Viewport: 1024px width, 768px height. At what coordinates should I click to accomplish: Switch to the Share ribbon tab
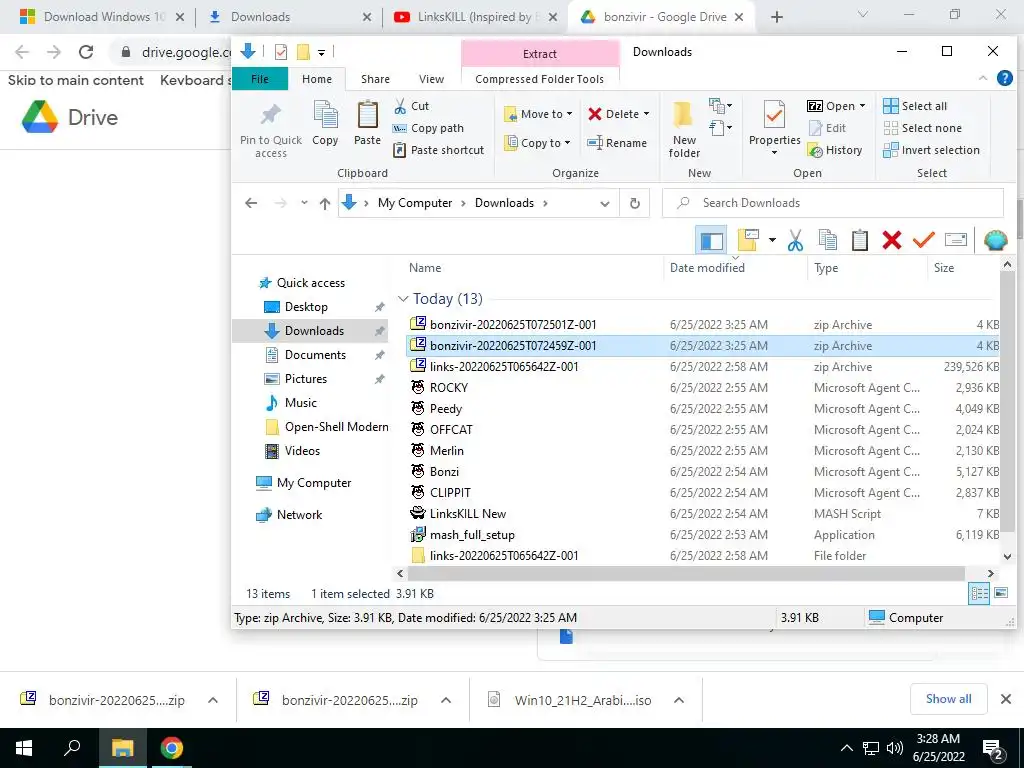tap(375, 79)
